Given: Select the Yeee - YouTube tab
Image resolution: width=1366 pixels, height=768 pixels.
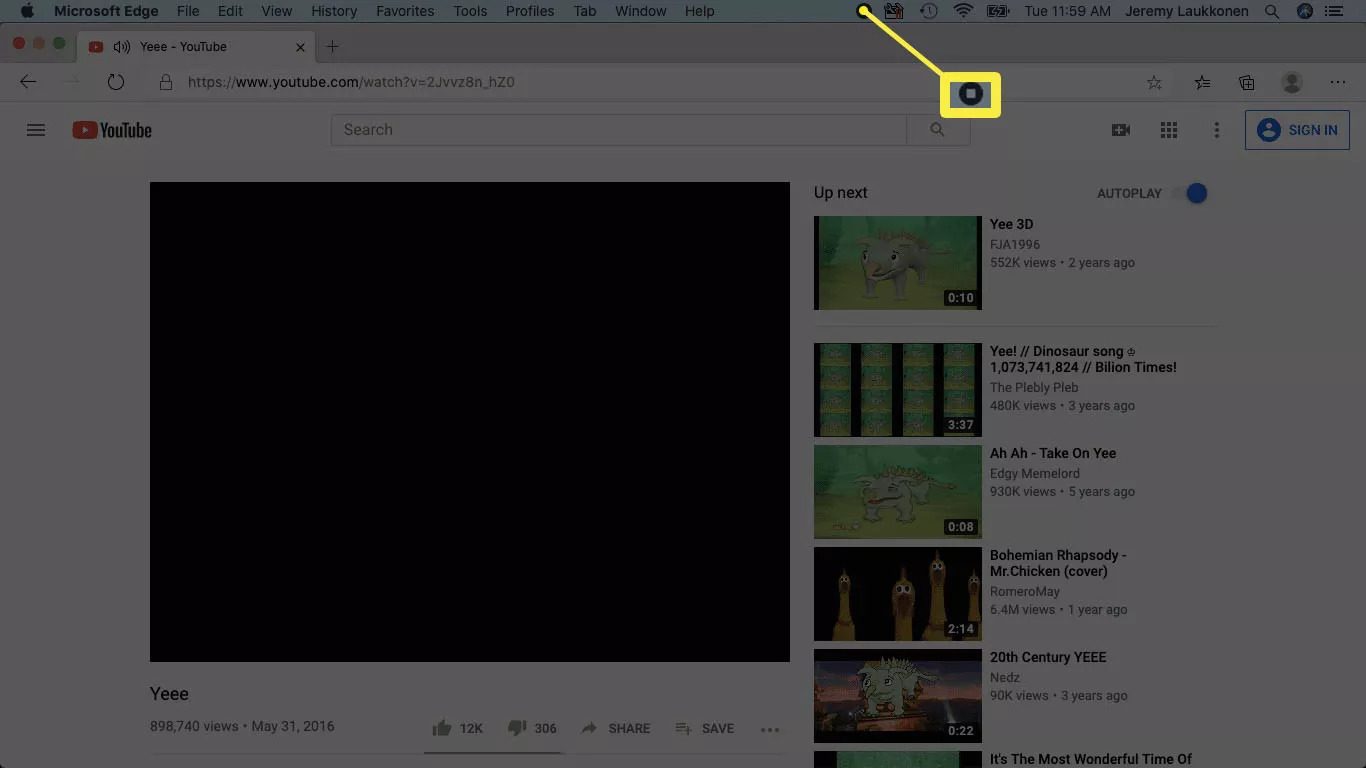Looking at the screenshot, I should (183, 47).
